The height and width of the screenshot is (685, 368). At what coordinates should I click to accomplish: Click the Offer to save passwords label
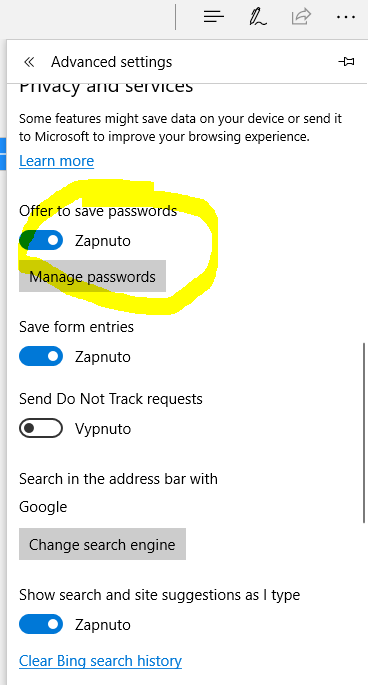98,211
